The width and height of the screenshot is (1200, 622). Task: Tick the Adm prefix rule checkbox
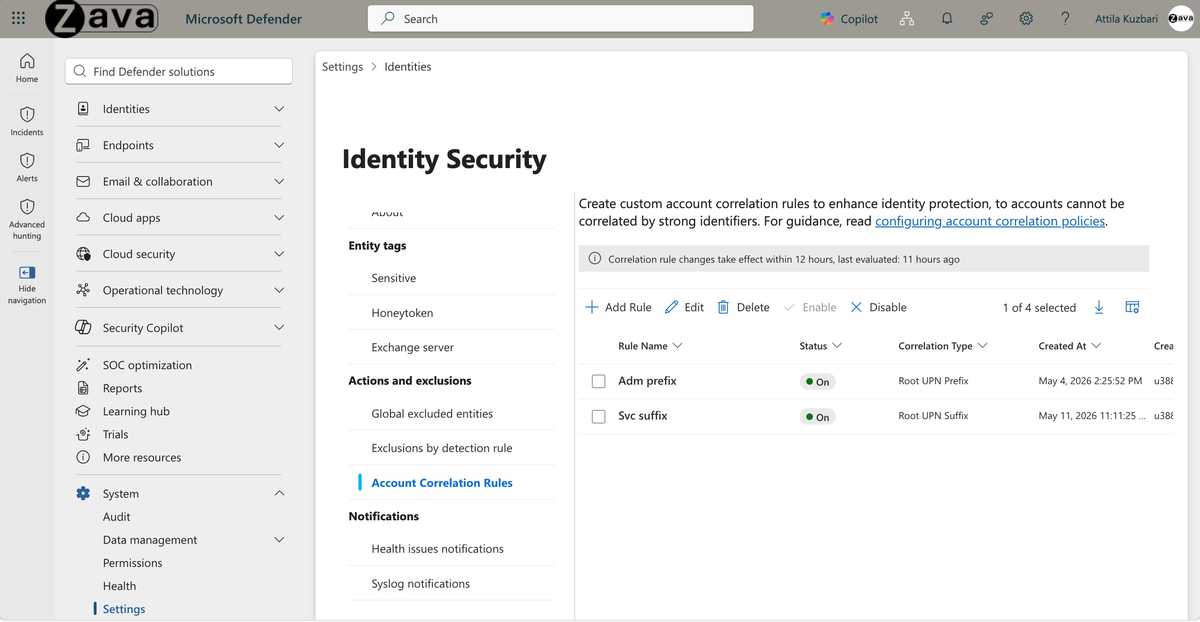click(x=598, y=382)
